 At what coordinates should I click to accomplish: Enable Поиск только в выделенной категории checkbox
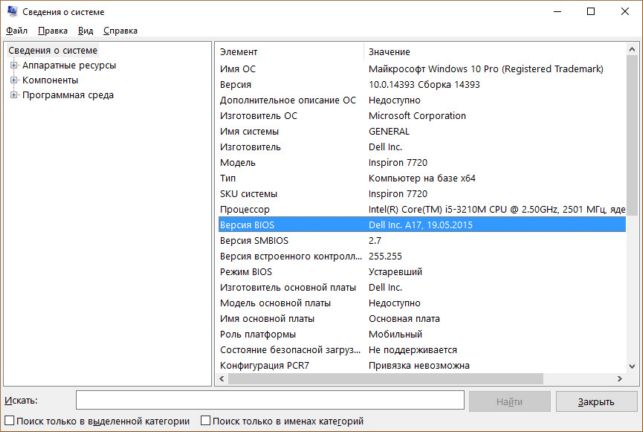click(x=9, y=421)
